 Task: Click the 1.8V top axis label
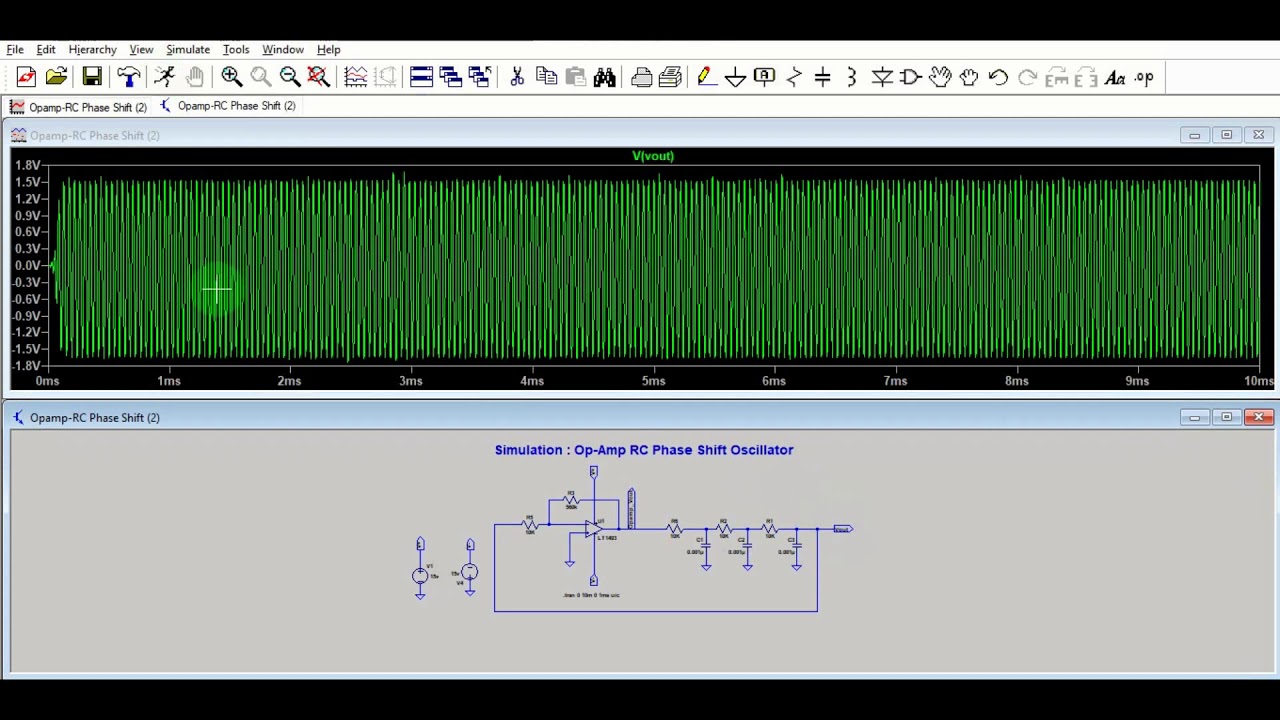[27, 165]
